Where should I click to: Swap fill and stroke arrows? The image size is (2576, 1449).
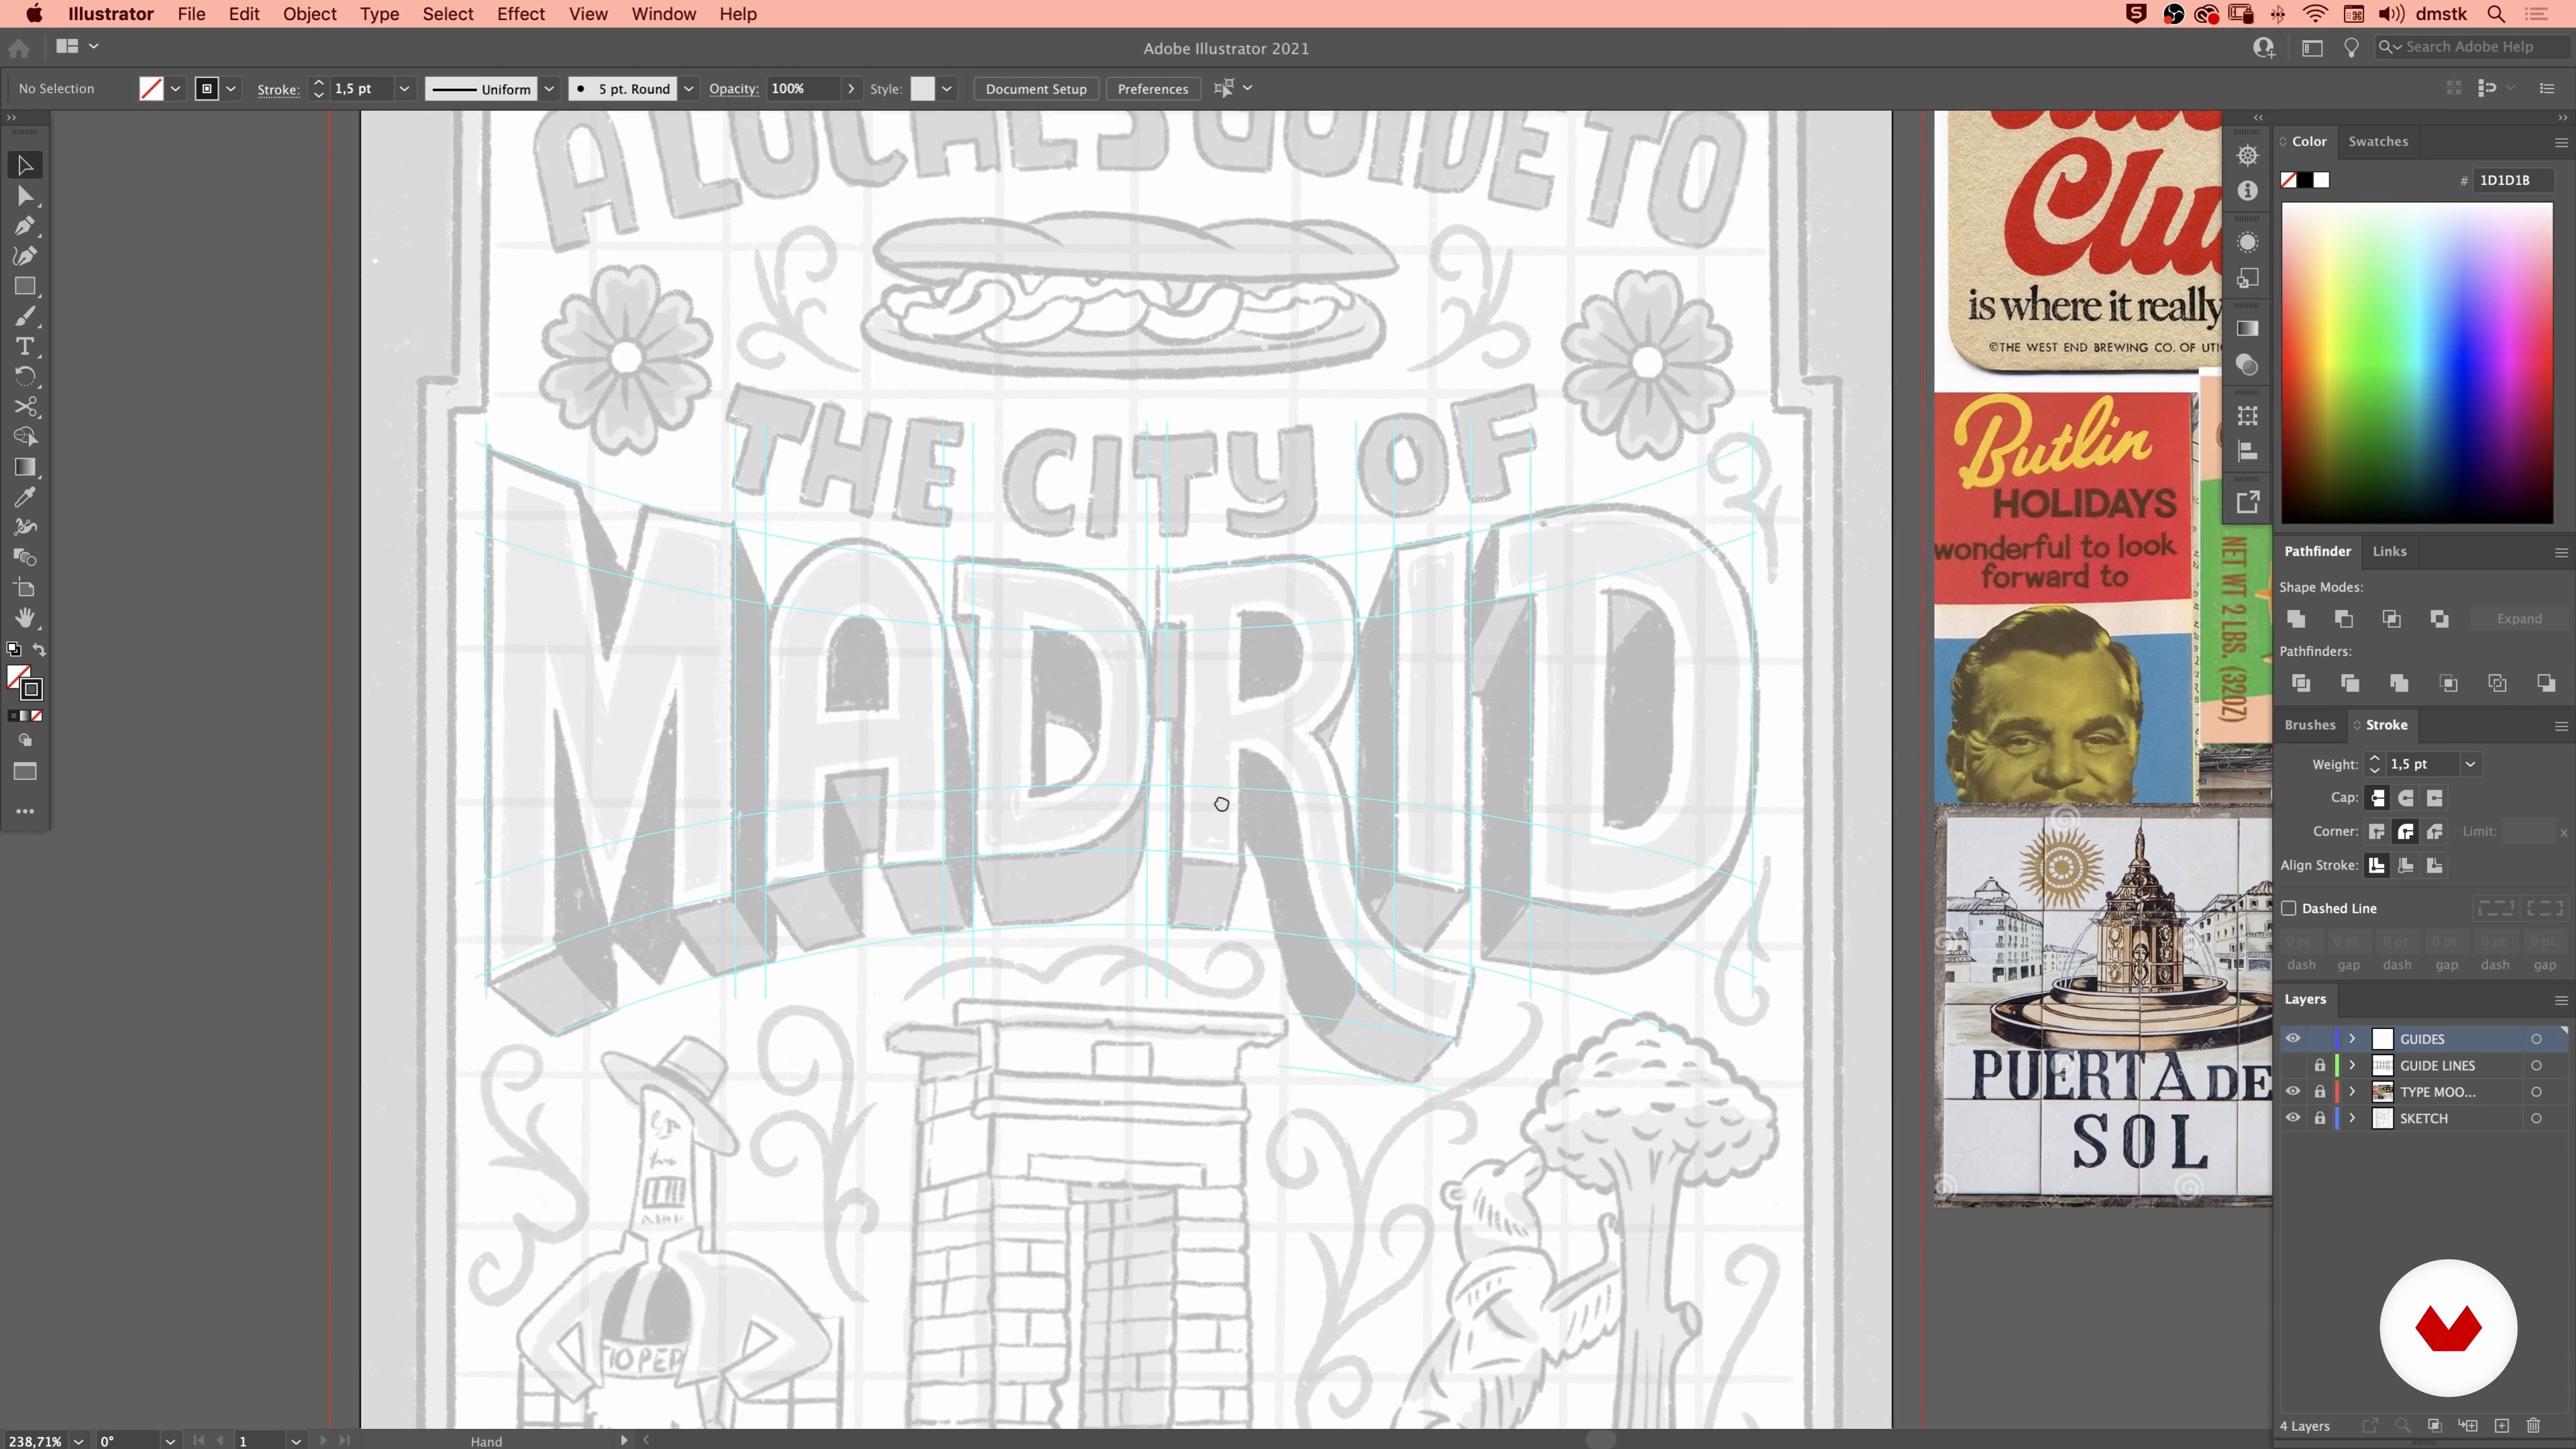39,650
